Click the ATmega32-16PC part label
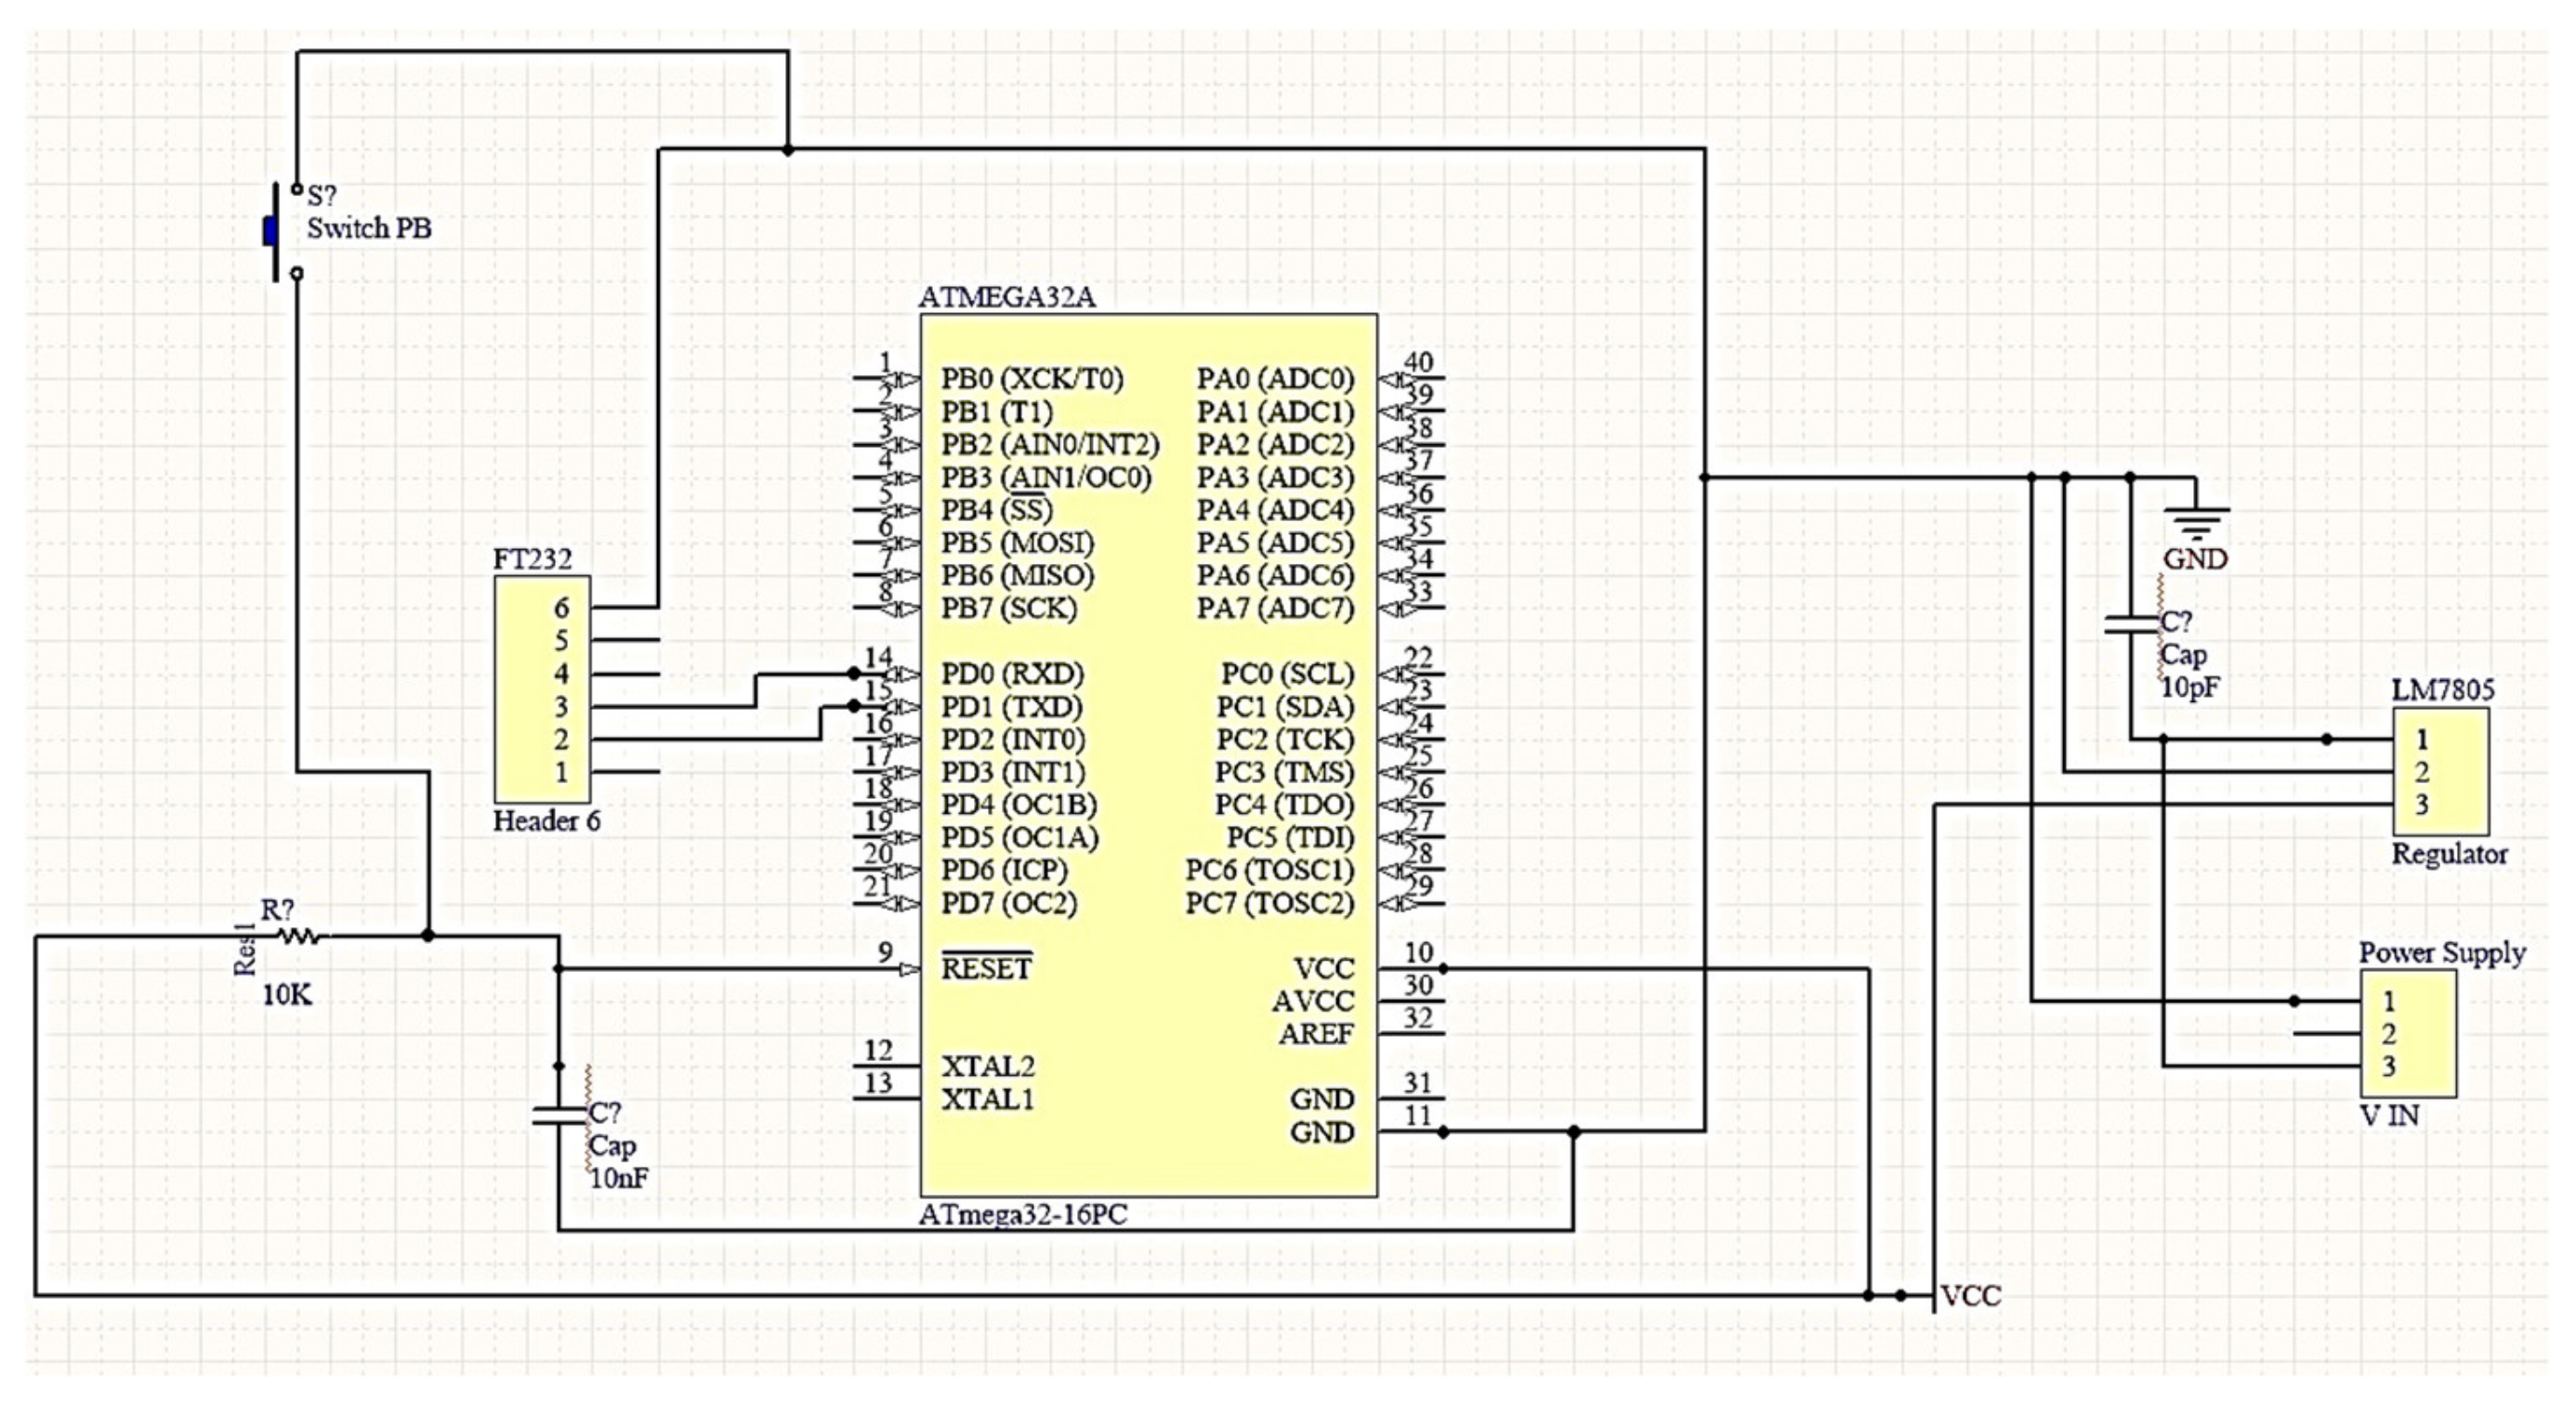Viewport: 2576px width, 1401px height. 1022,1215
